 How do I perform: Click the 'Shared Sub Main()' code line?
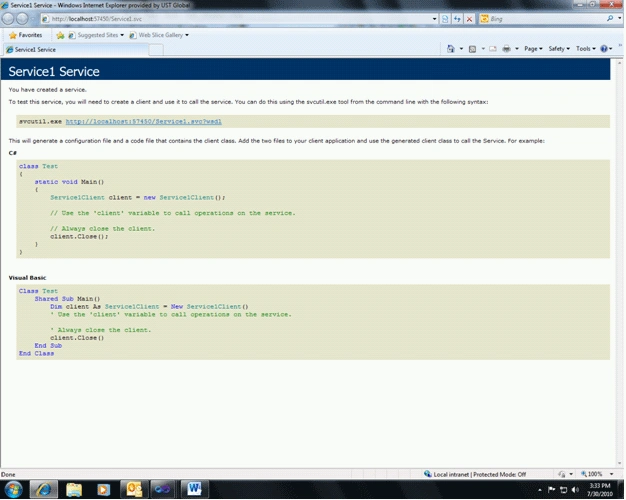[x=67, y=299]
